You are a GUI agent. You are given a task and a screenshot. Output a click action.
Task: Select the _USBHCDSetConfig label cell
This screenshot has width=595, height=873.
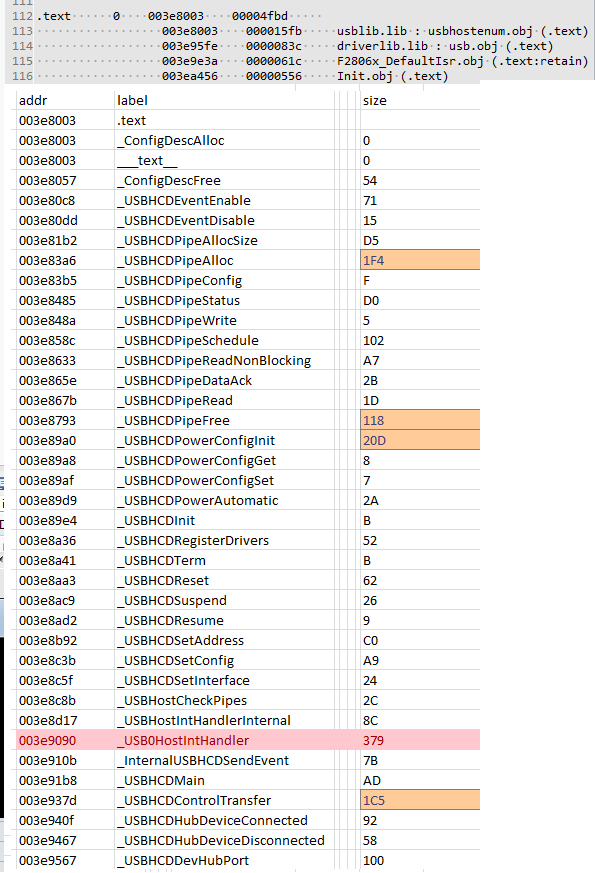click(x=224, y=660)
